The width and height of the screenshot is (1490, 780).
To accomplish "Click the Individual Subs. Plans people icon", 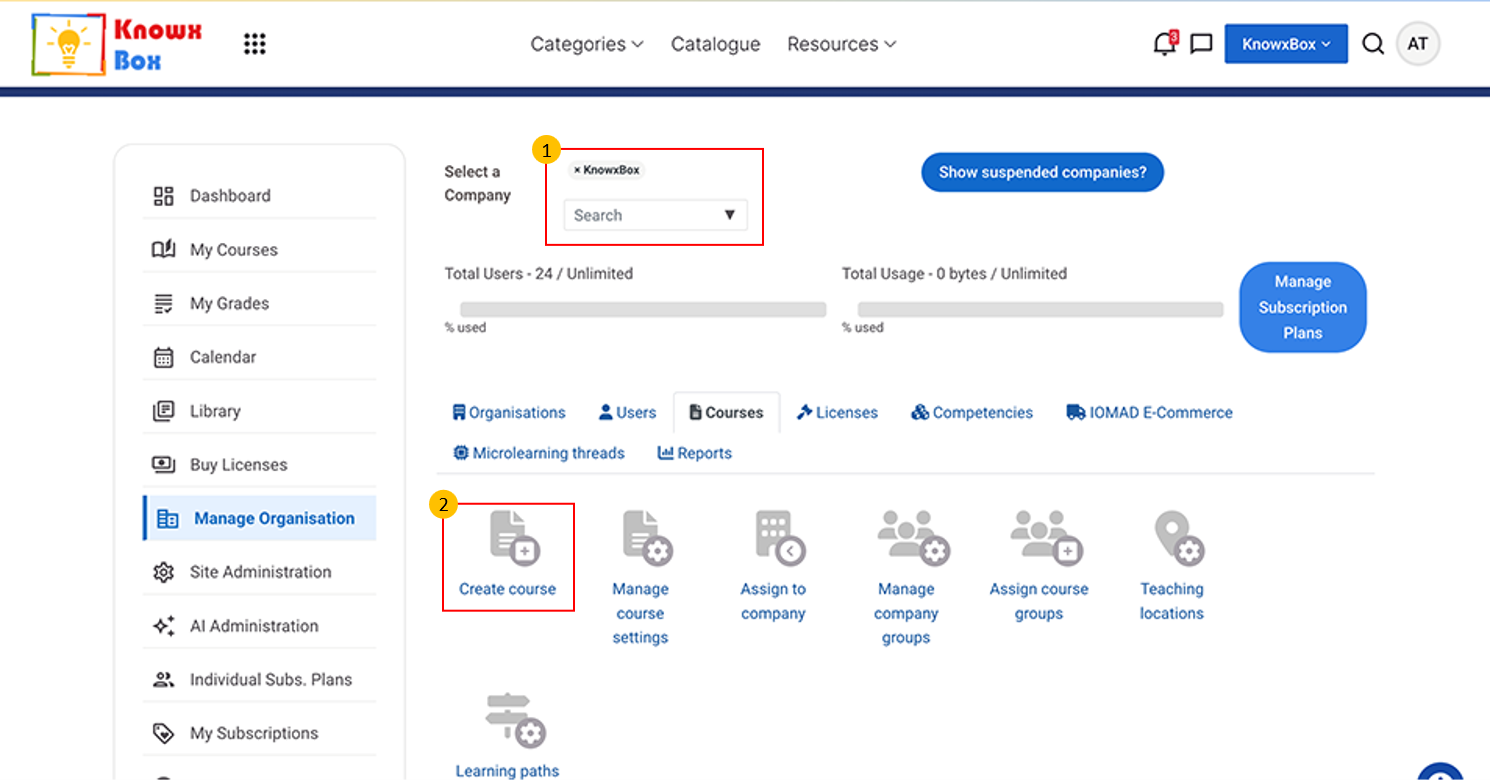I will coord(163,680).
